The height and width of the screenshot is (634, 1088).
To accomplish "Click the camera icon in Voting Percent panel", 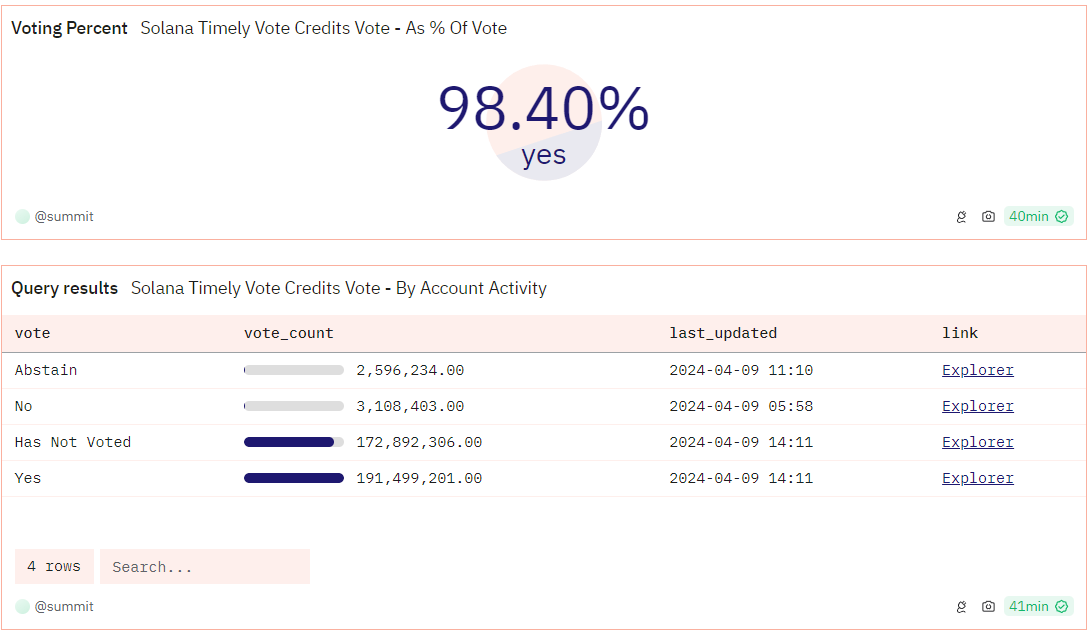I will click(988, 216).
